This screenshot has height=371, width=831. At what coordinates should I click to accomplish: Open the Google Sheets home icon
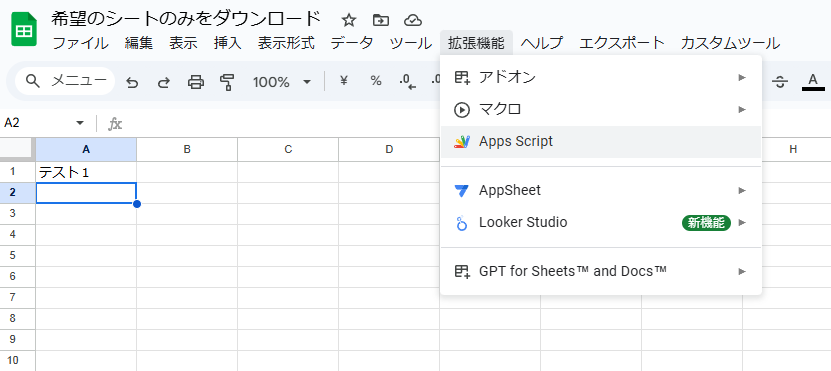pyautogui.click(x=24, y=31)
